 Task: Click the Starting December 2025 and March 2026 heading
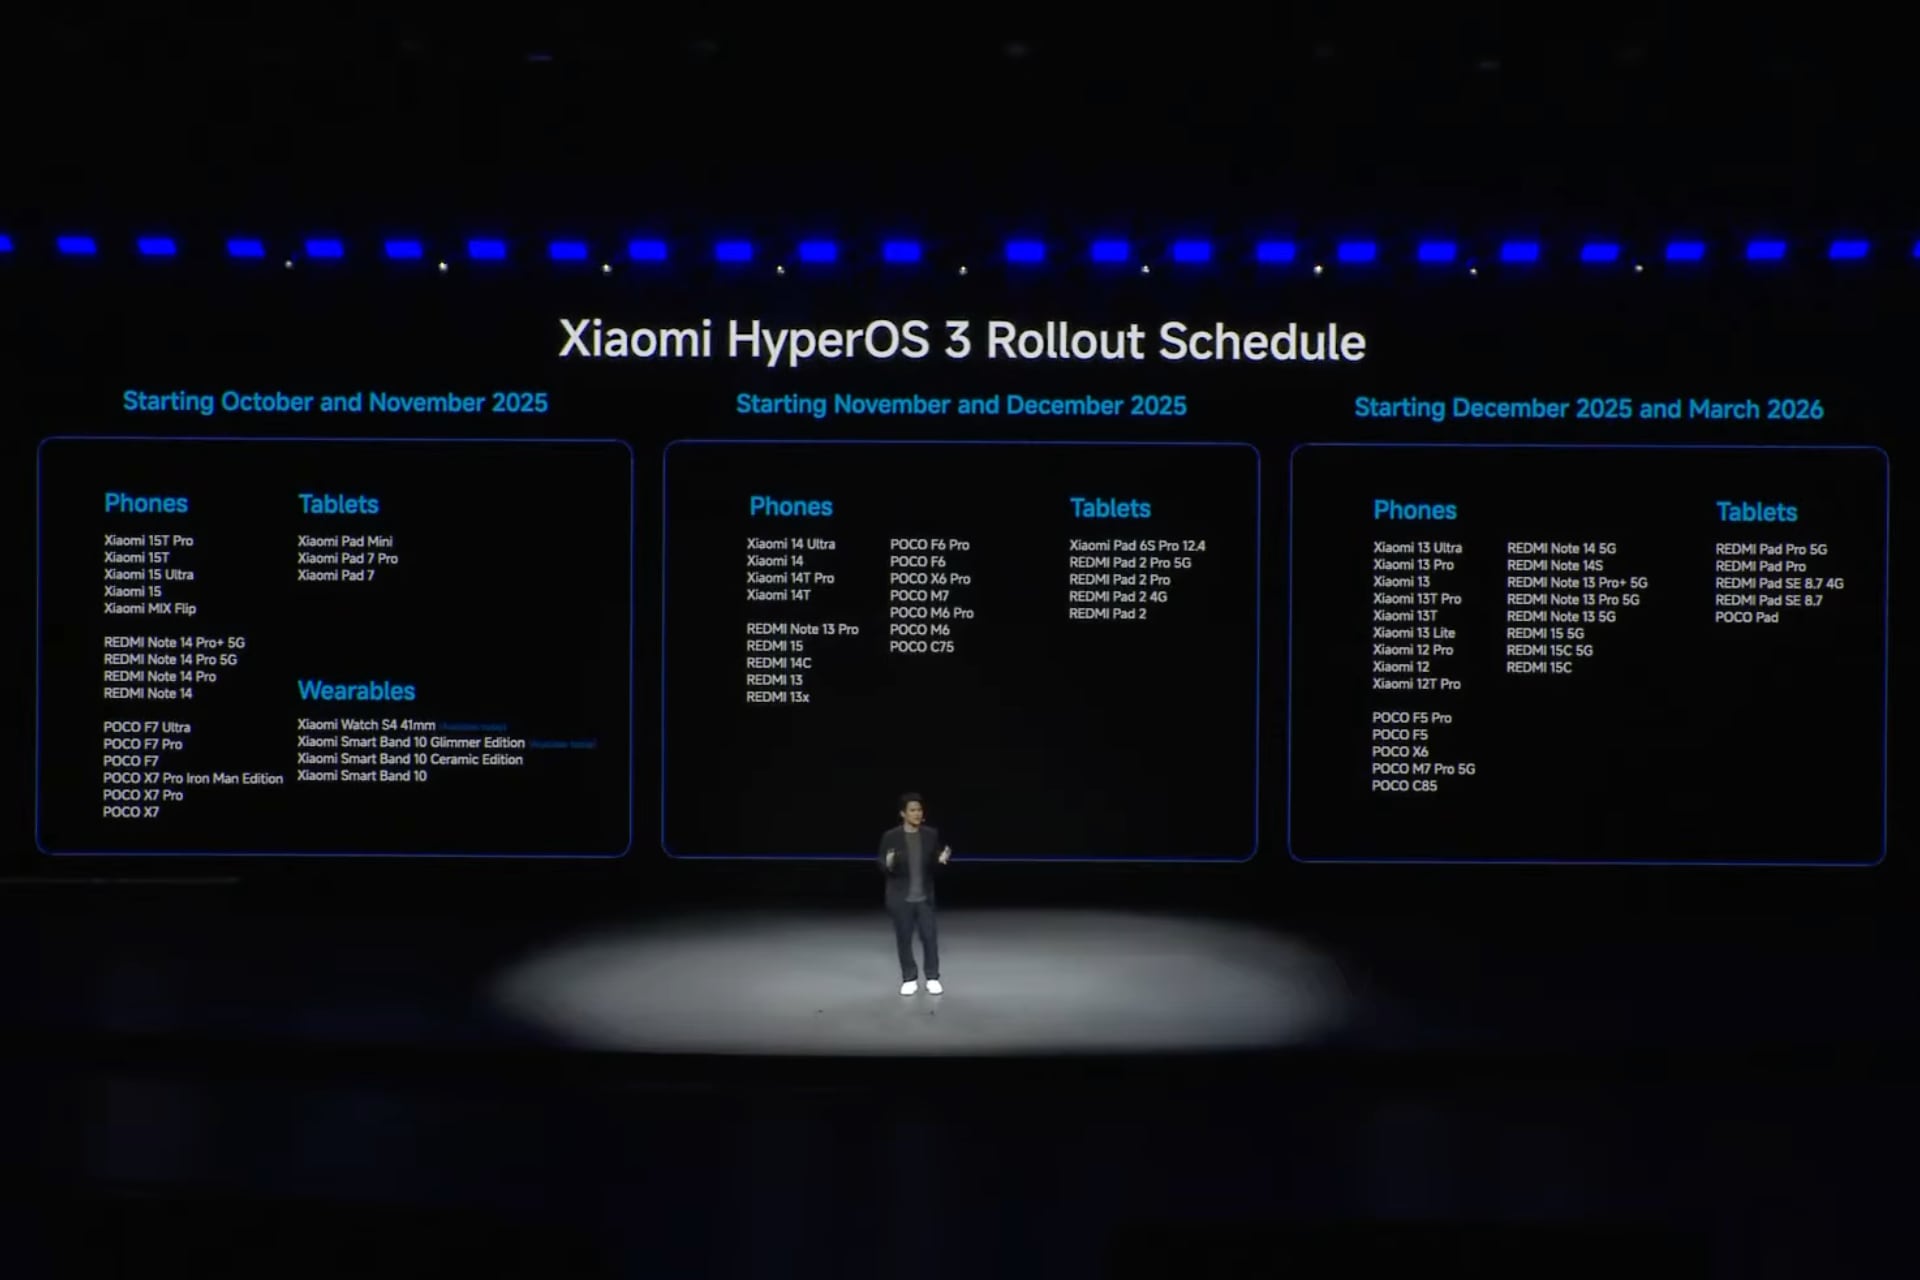pos(1588,408)
